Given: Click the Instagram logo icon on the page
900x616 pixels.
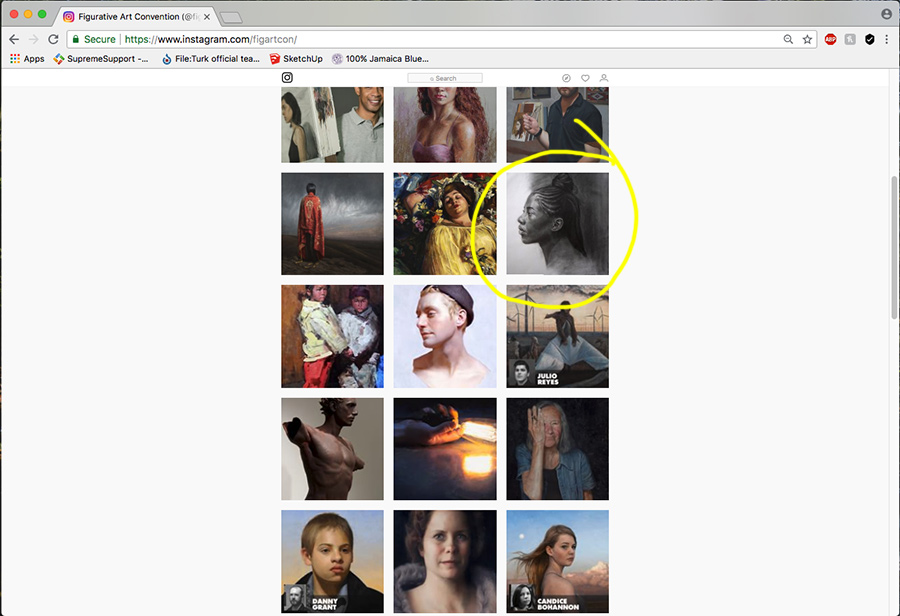Looking at the screenshot, I should pyautogui.click(x=287, y=78).
